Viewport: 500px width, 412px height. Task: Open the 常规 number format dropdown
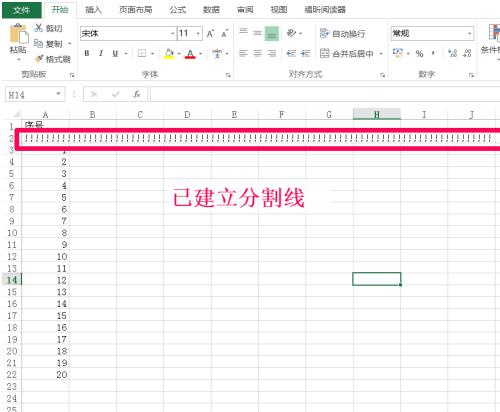[470, 33]
